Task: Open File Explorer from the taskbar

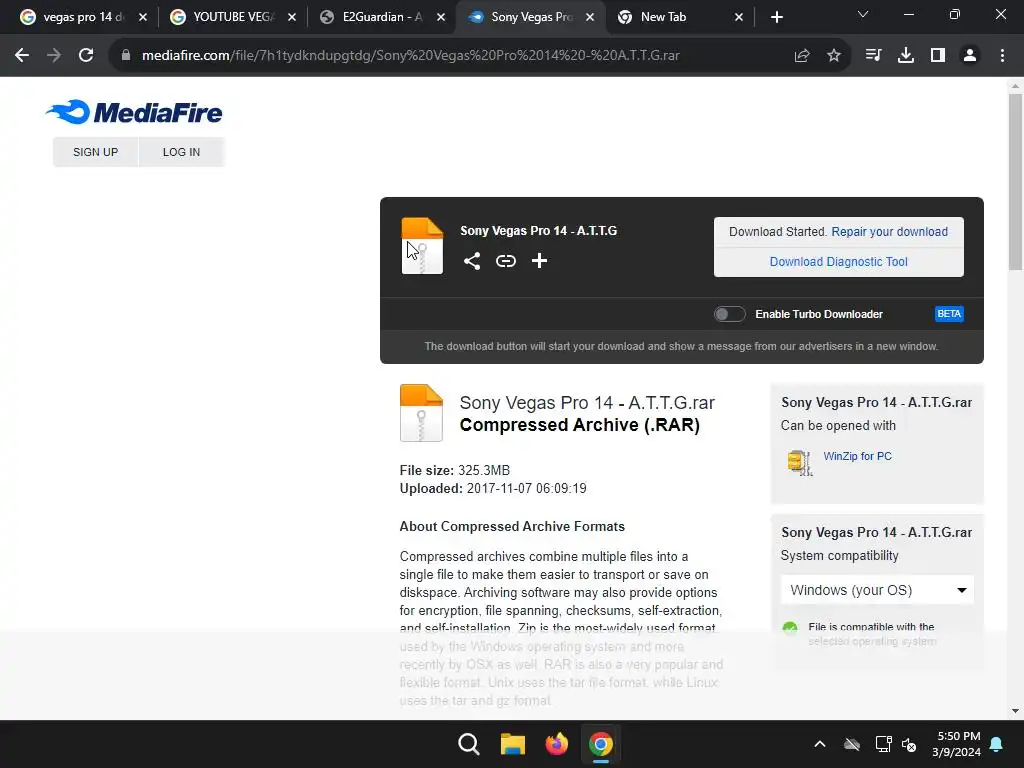Action: 513,744
